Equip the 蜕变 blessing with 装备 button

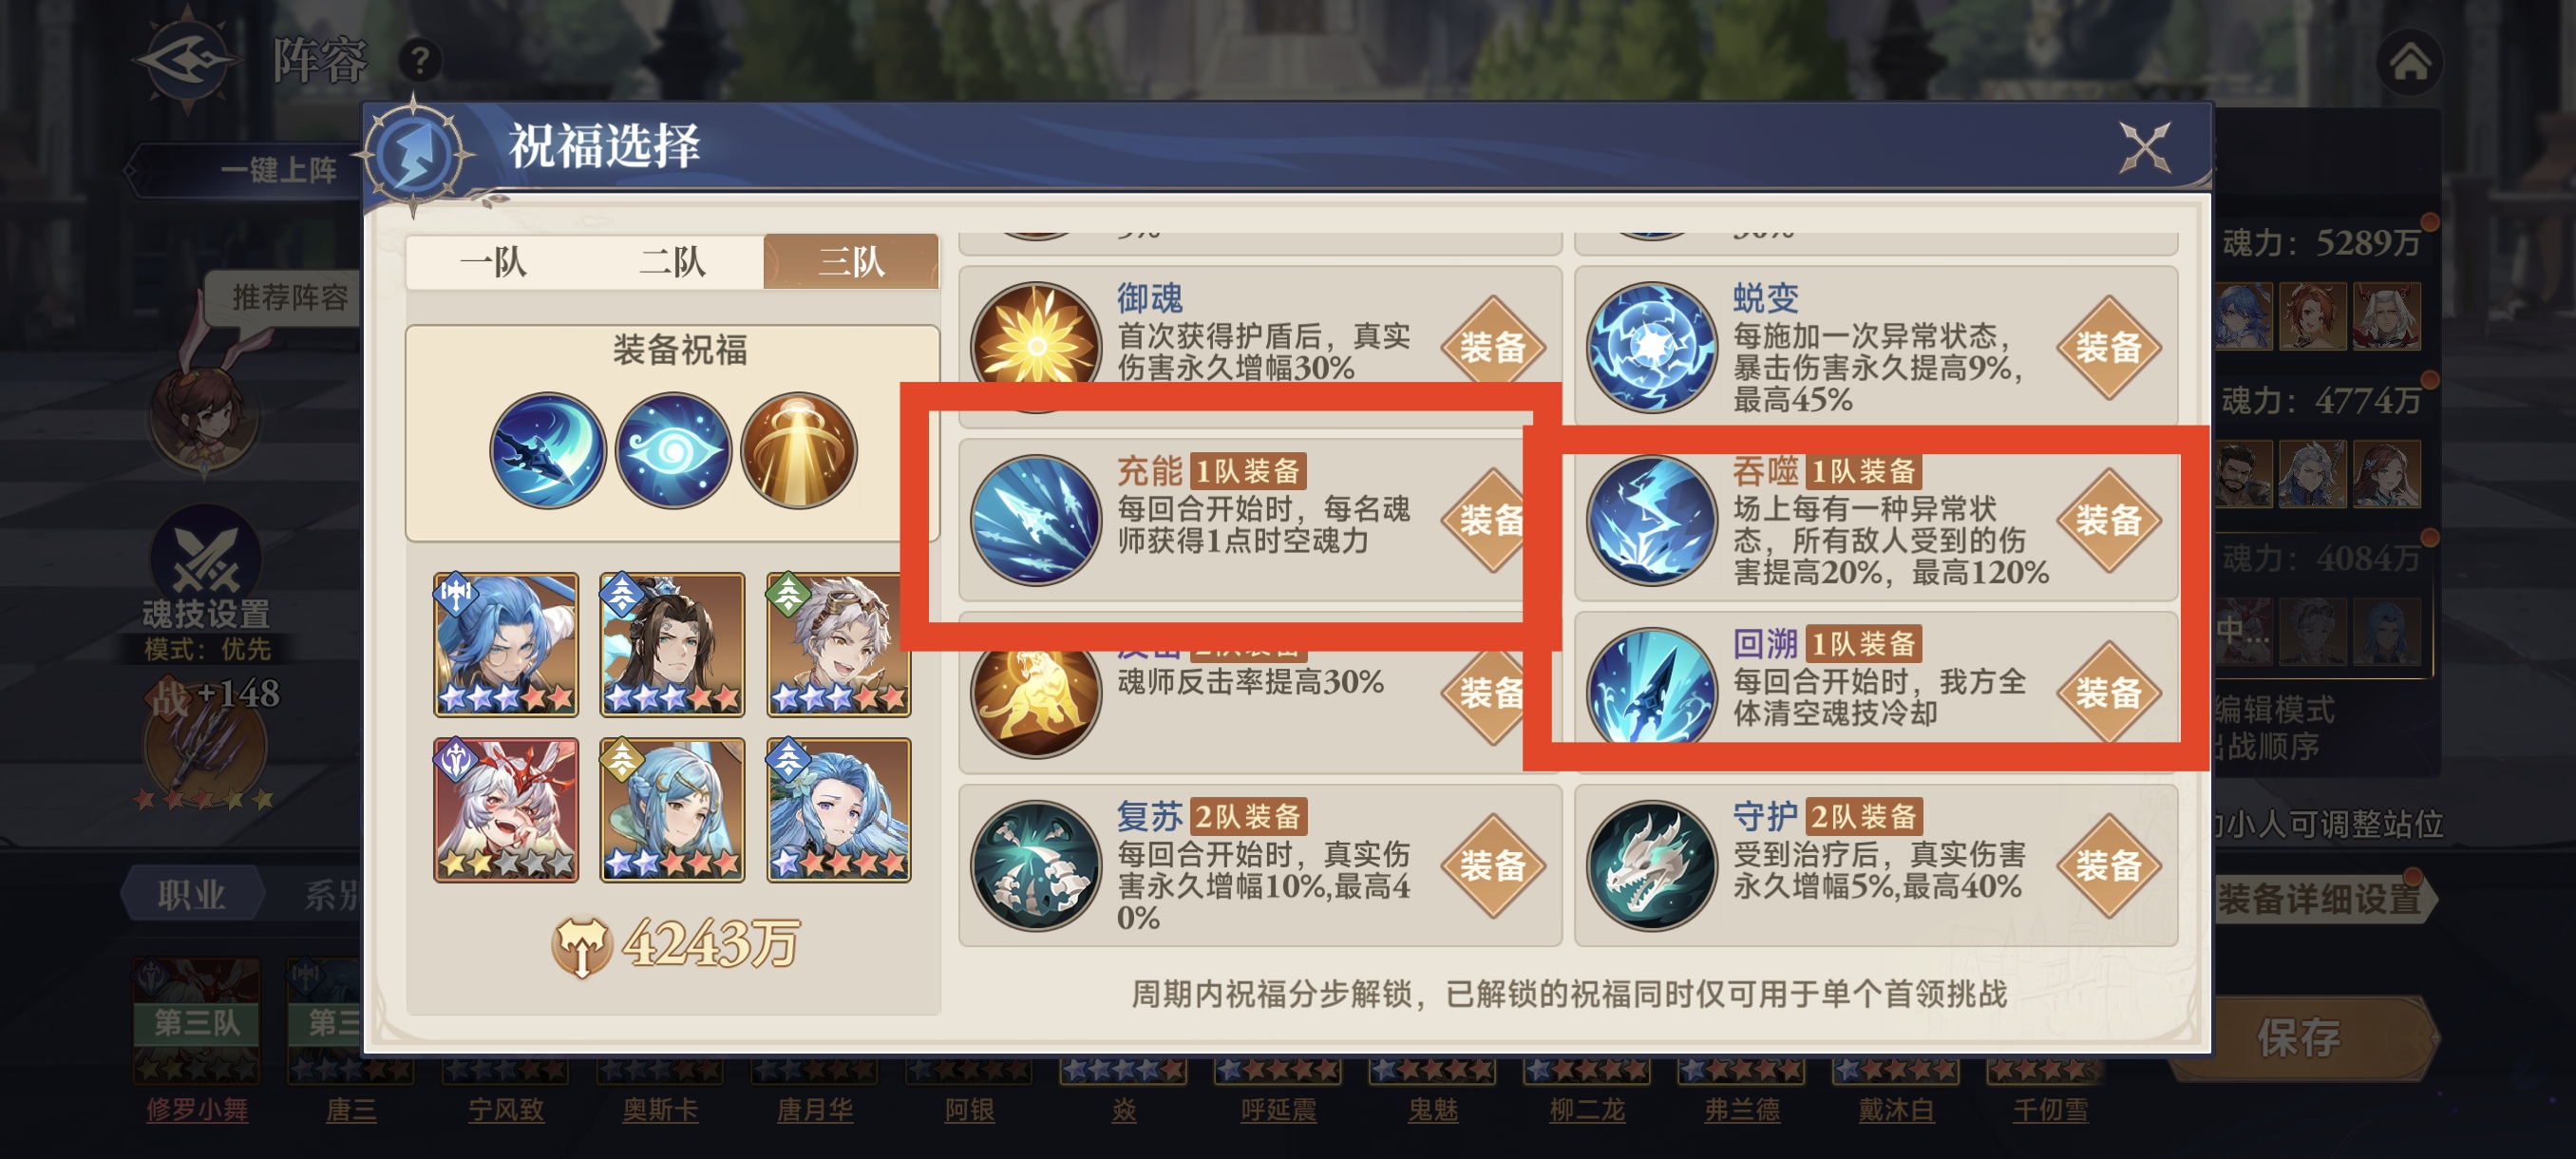coord(2109,347)
